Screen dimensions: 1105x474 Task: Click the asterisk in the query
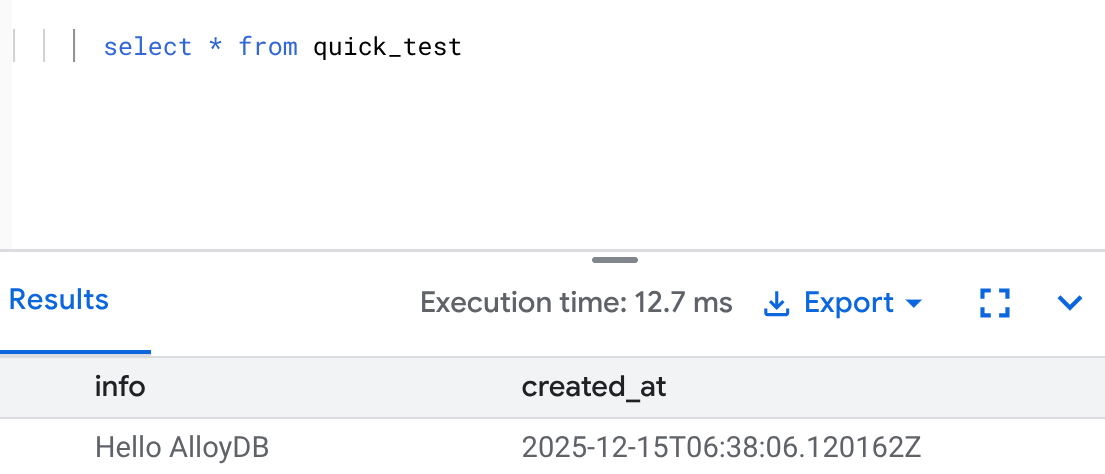tap(215, 47)
